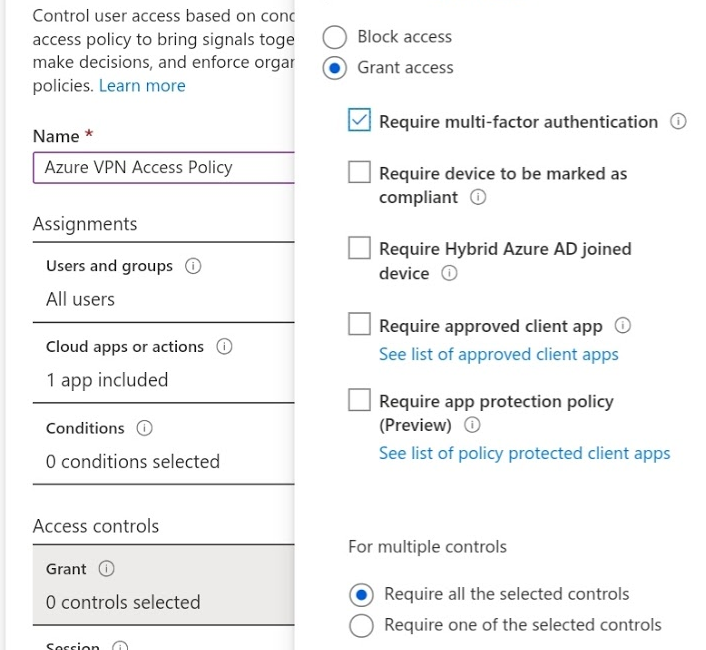Image resolution: width=706 pixels, height=650 pixels.
Task: Open the All users assignment setting
Action: tap(80, 299)
